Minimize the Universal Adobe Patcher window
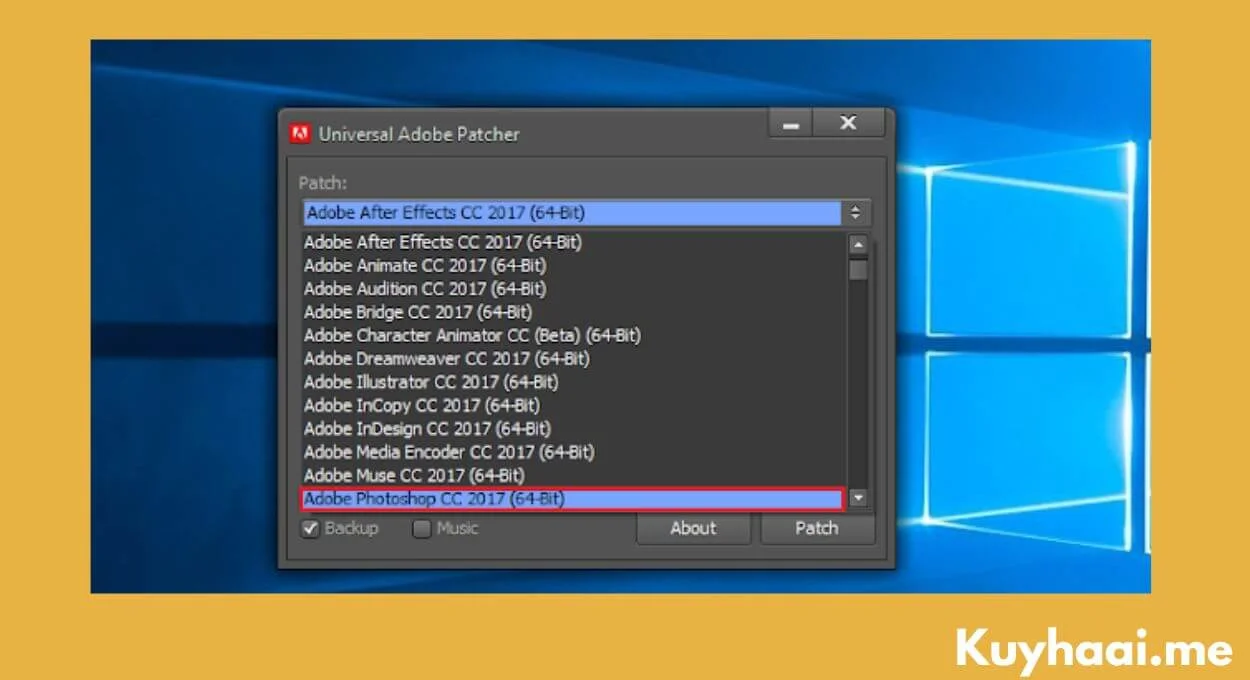1250x680 pixels. coord(791,124)
